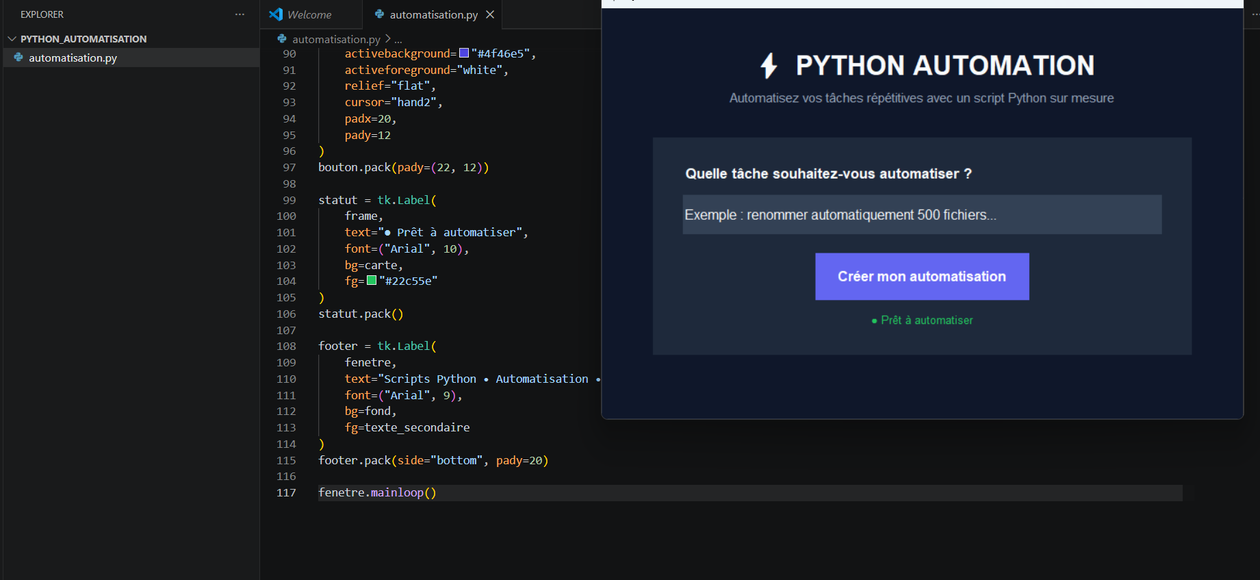Click the Prêt à automatiser status label

(922, 320)
